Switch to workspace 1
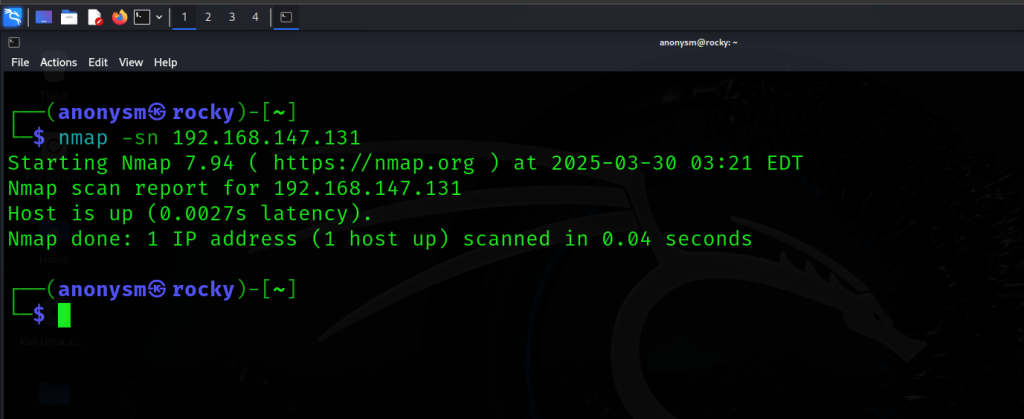1024x419 pixels. [x=184, y=18]
